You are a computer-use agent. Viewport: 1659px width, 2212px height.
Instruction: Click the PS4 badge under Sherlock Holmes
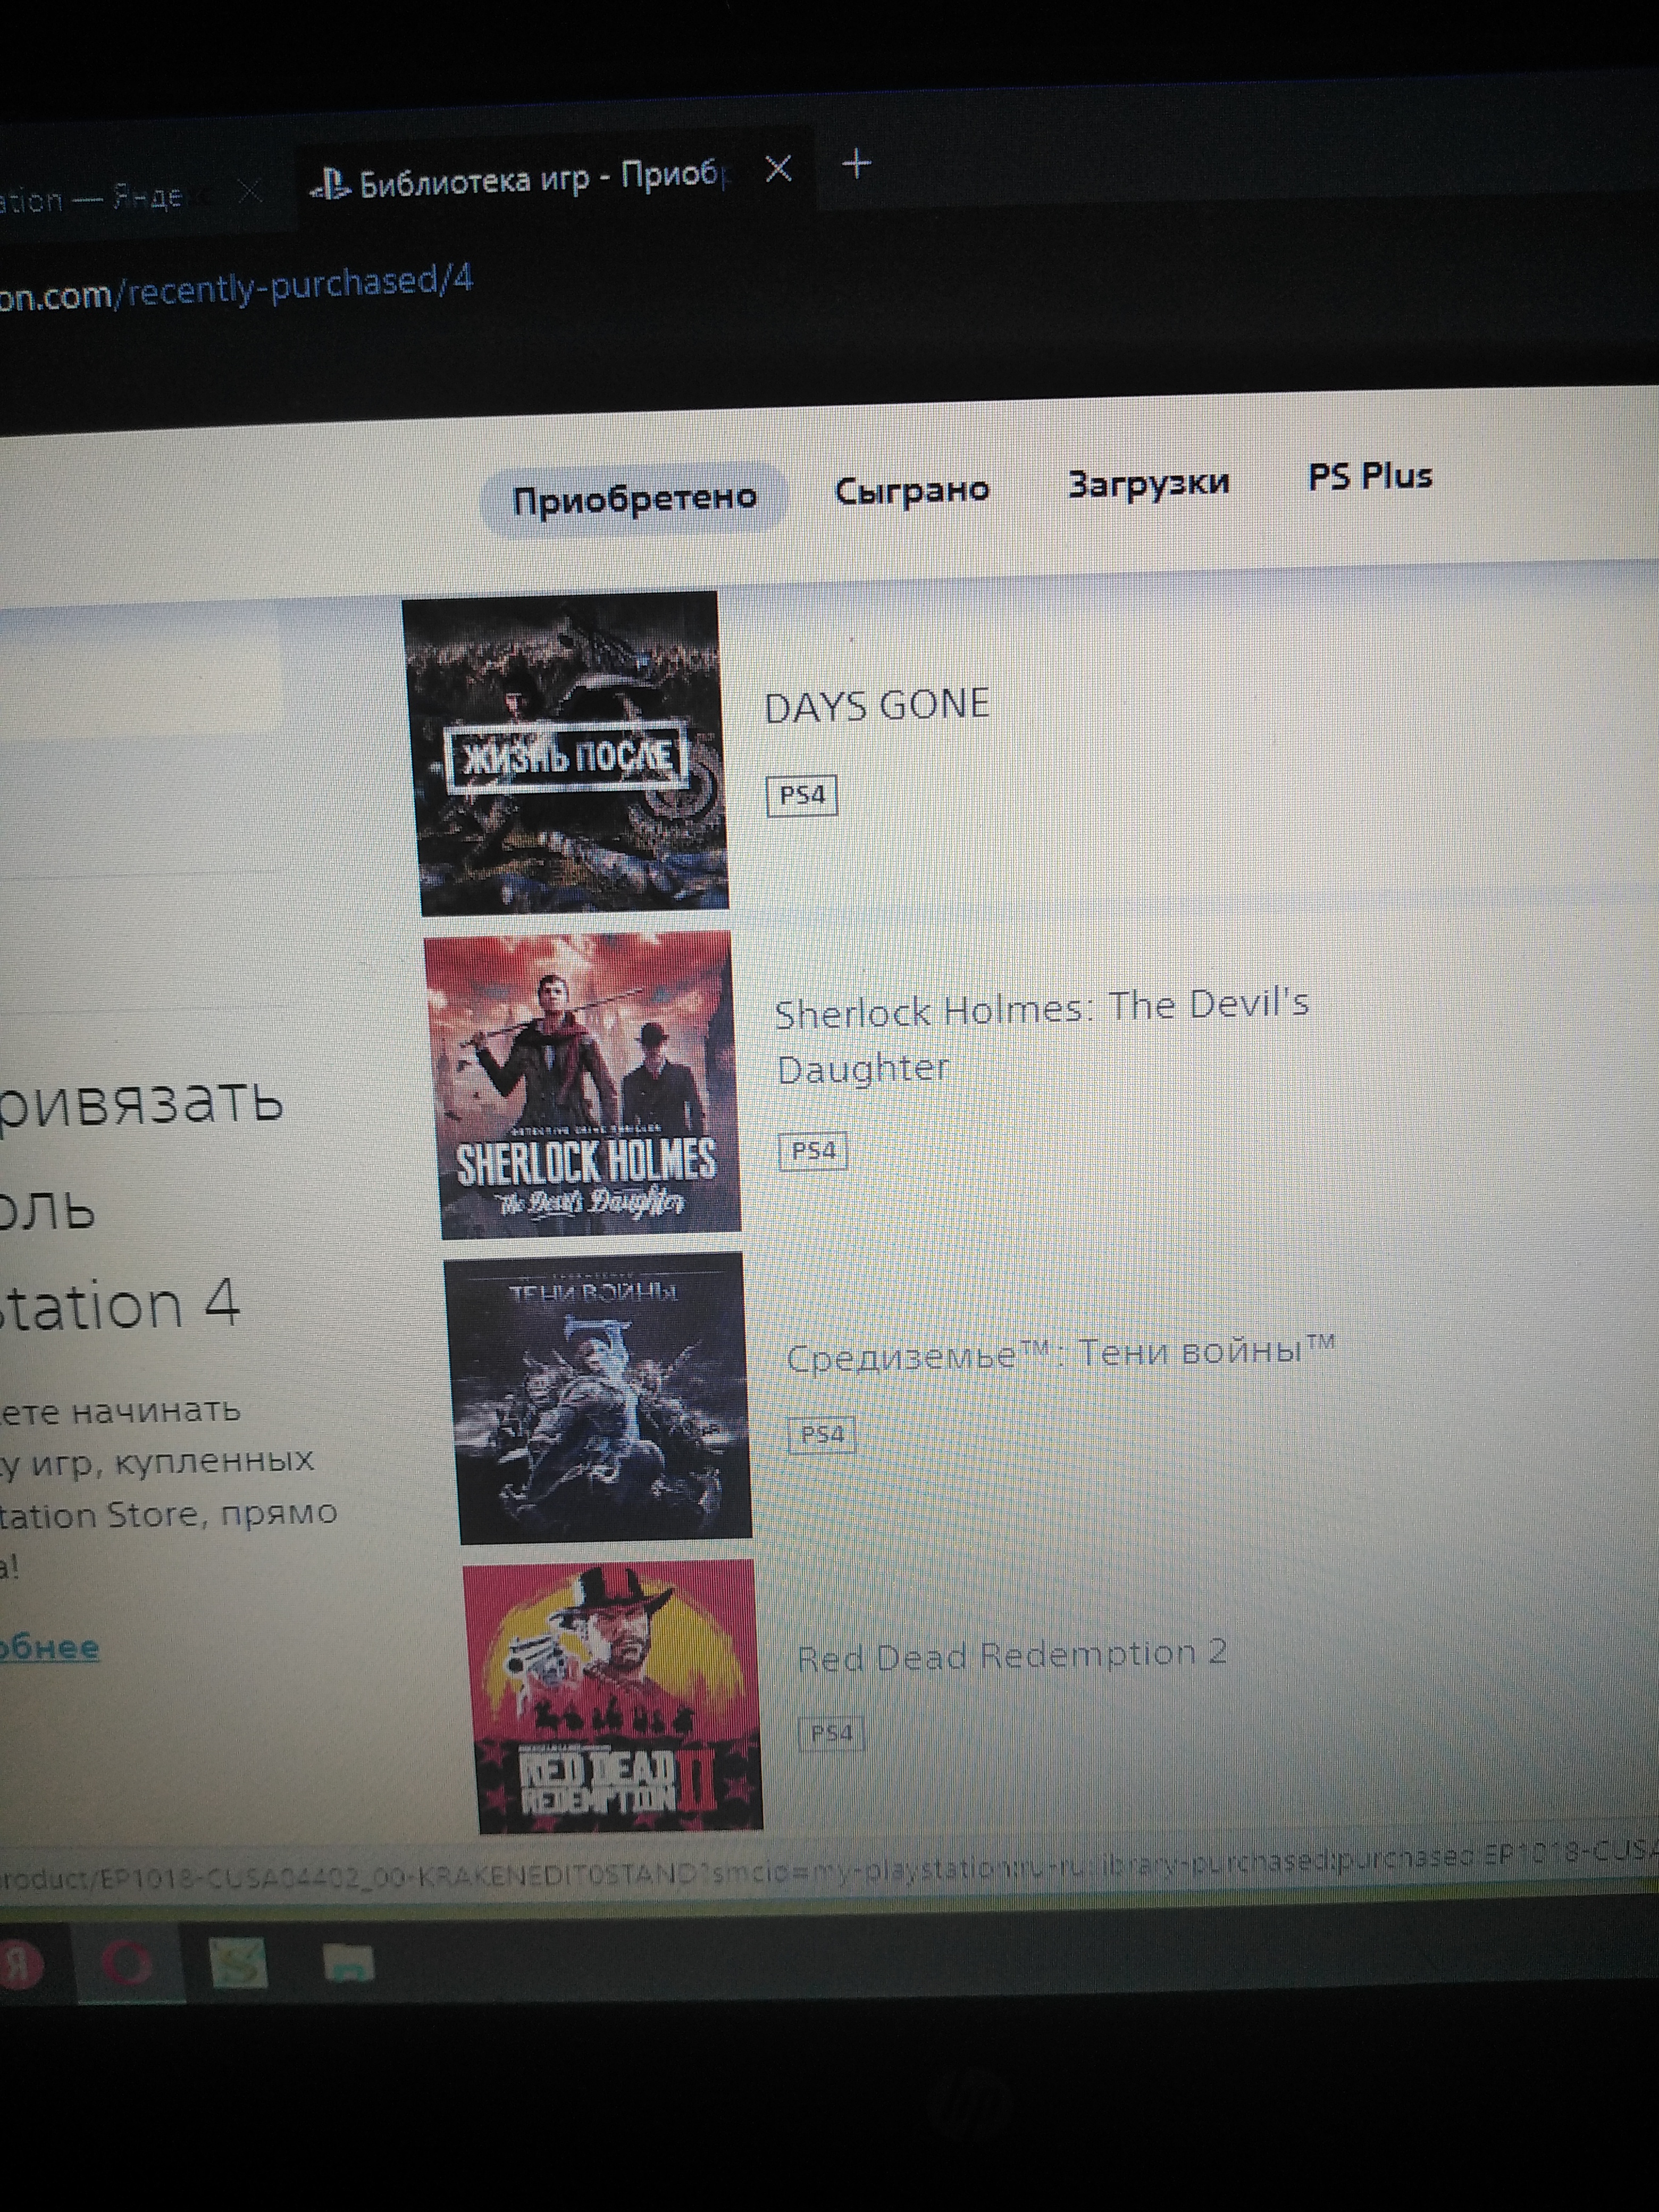tap(813, 1151)
